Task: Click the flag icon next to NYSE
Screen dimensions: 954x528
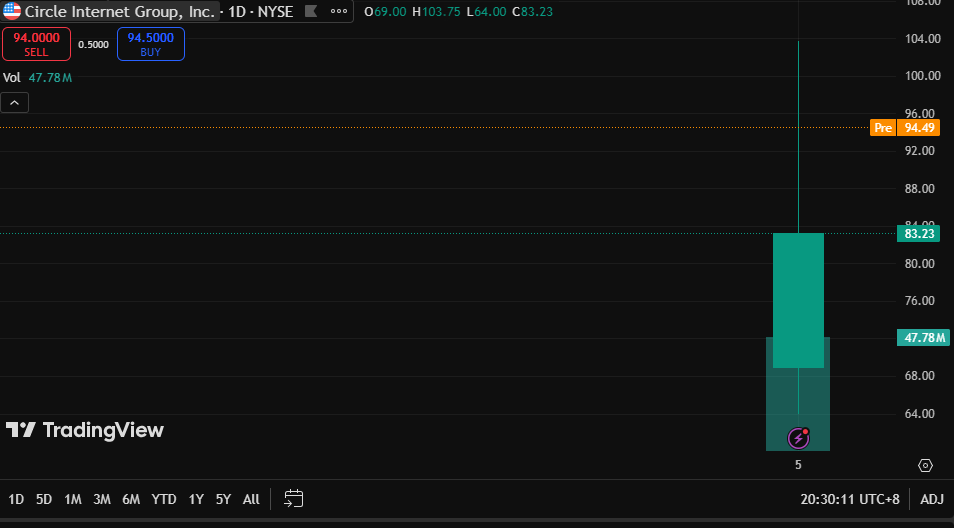Action: (311, 11)
